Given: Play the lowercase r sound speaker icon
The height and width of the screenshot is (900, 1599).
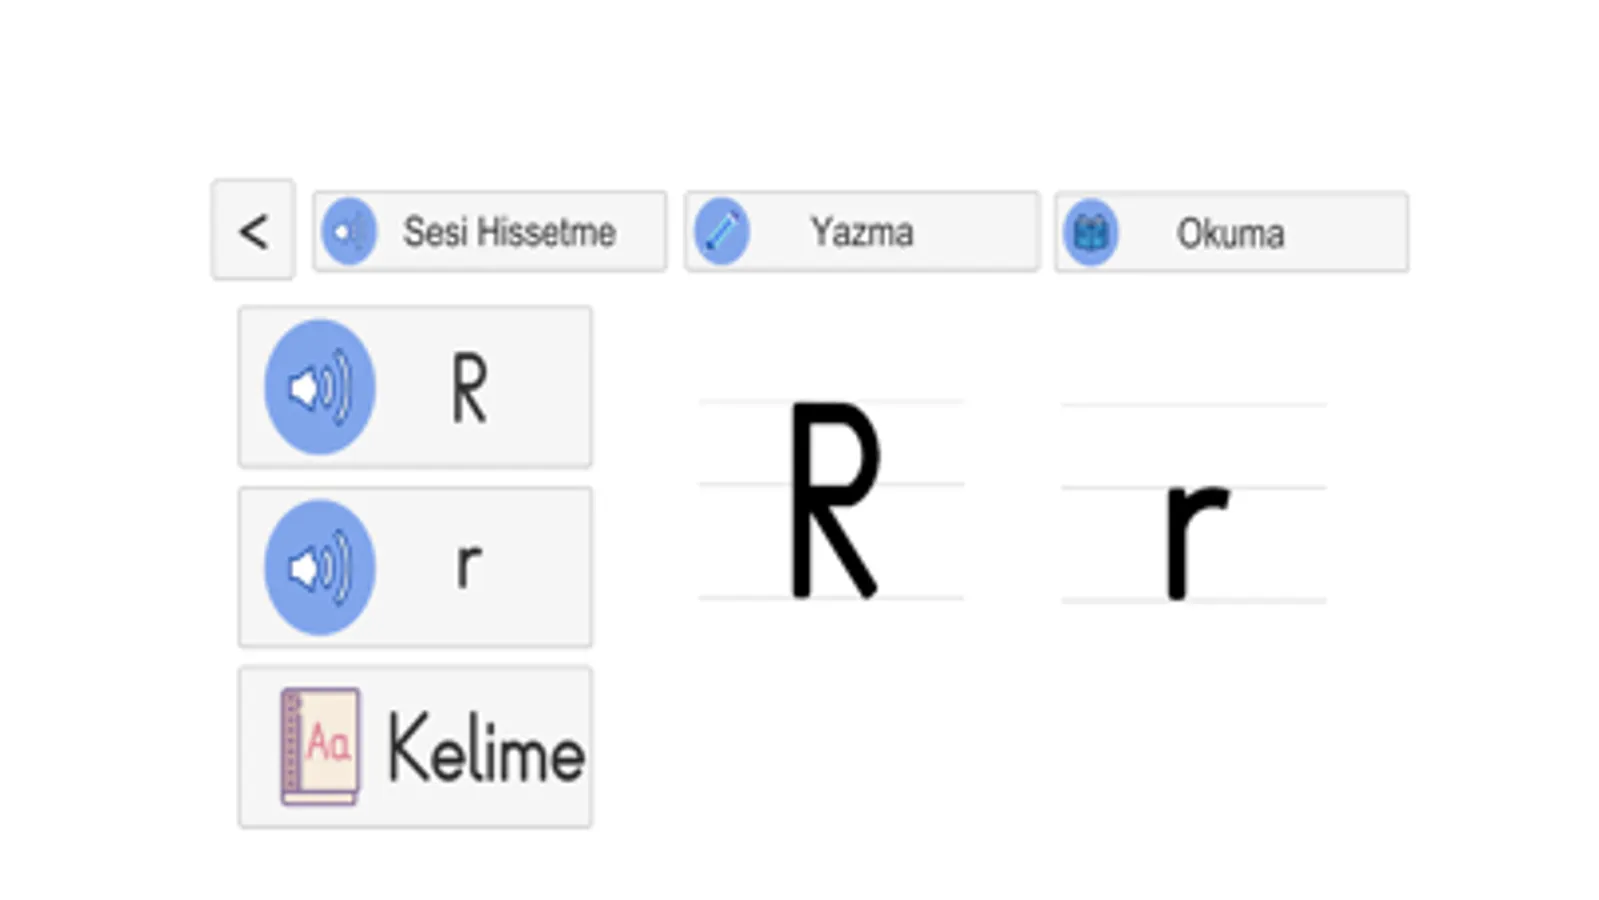Looking at the screenshot, I should 320,567.
